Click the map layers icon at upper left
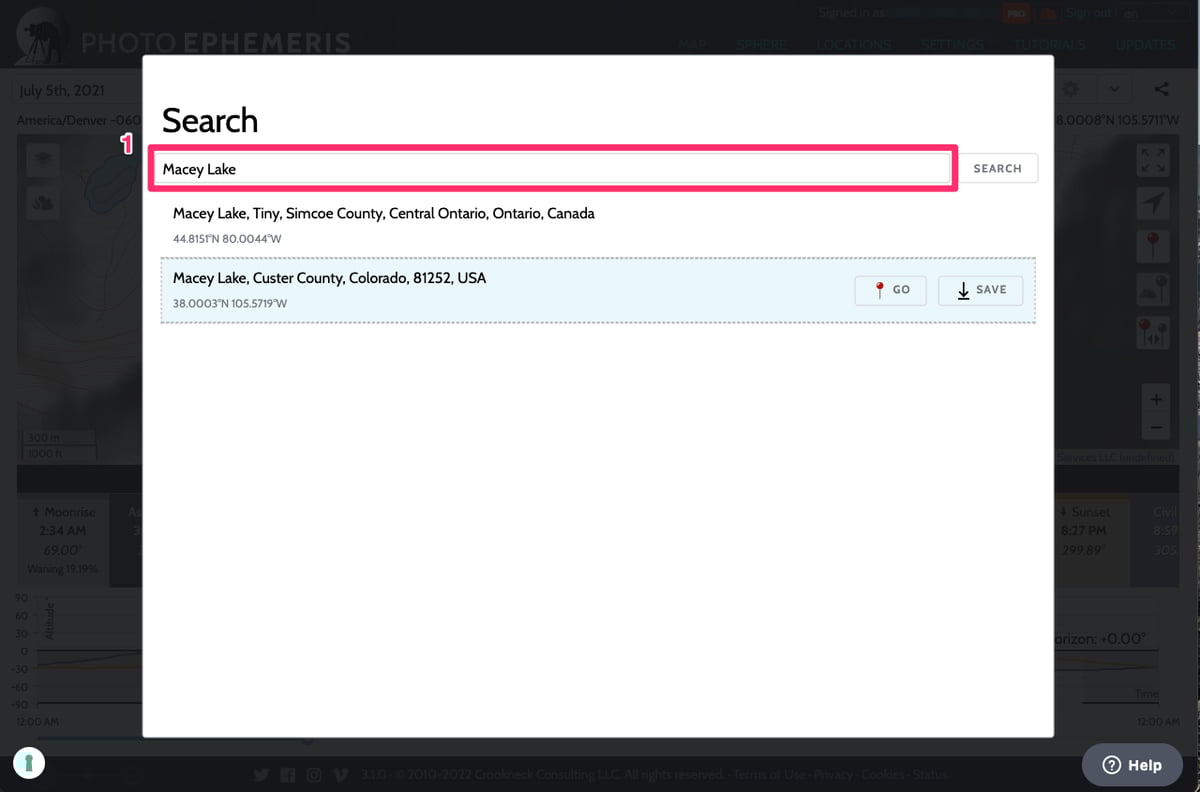The image size is (1200, 792). pos(44,160)
